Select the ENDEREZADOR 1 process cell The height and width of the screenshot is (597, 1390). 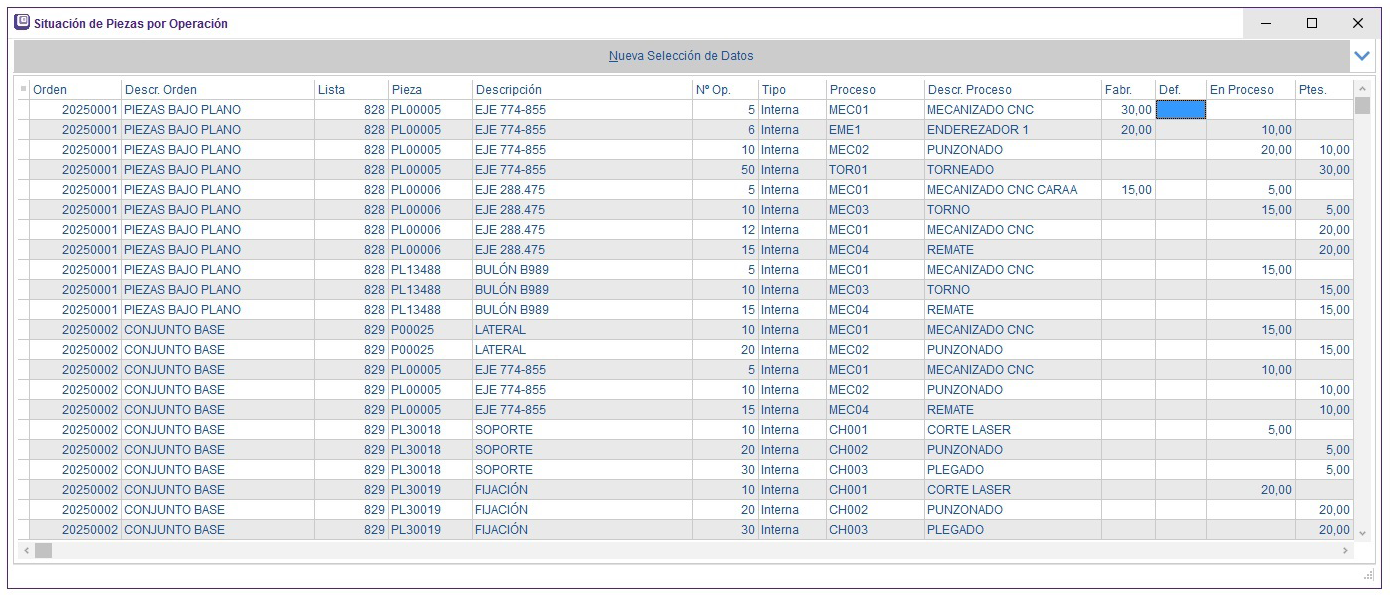[1012, 130]
